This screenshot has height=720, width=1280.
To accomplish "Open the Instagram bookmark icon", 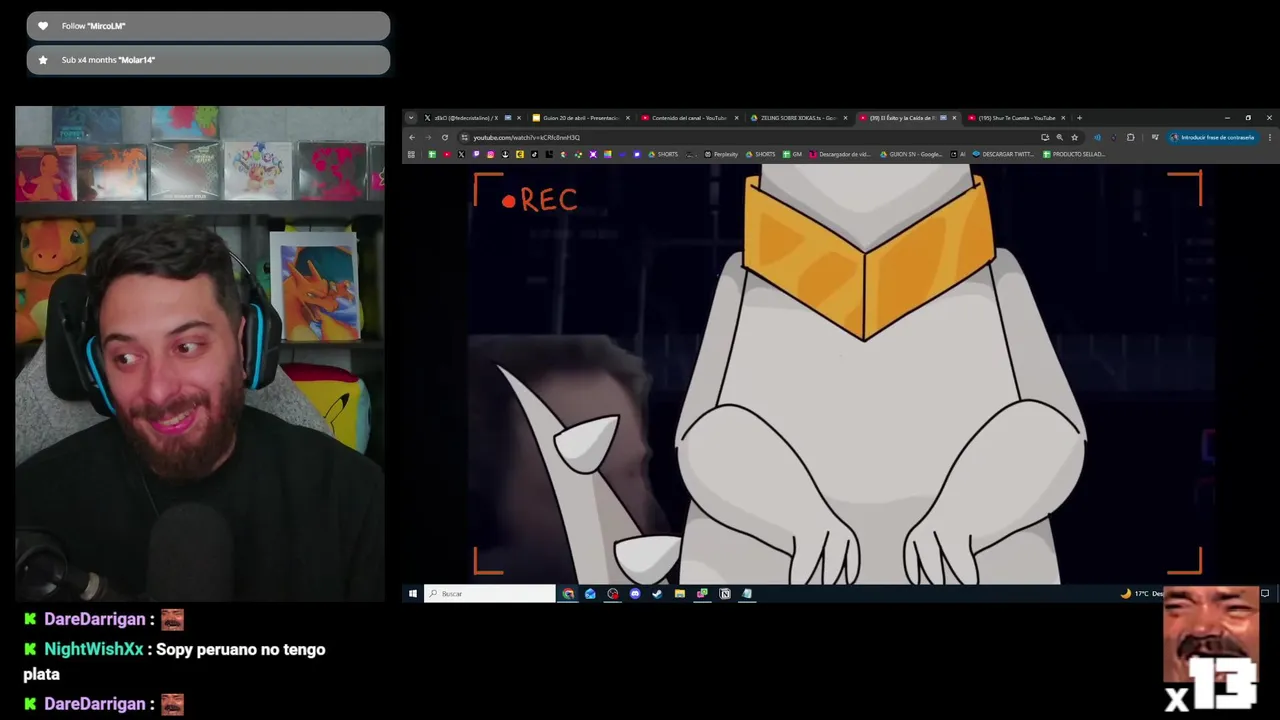I will coord(490,154).
